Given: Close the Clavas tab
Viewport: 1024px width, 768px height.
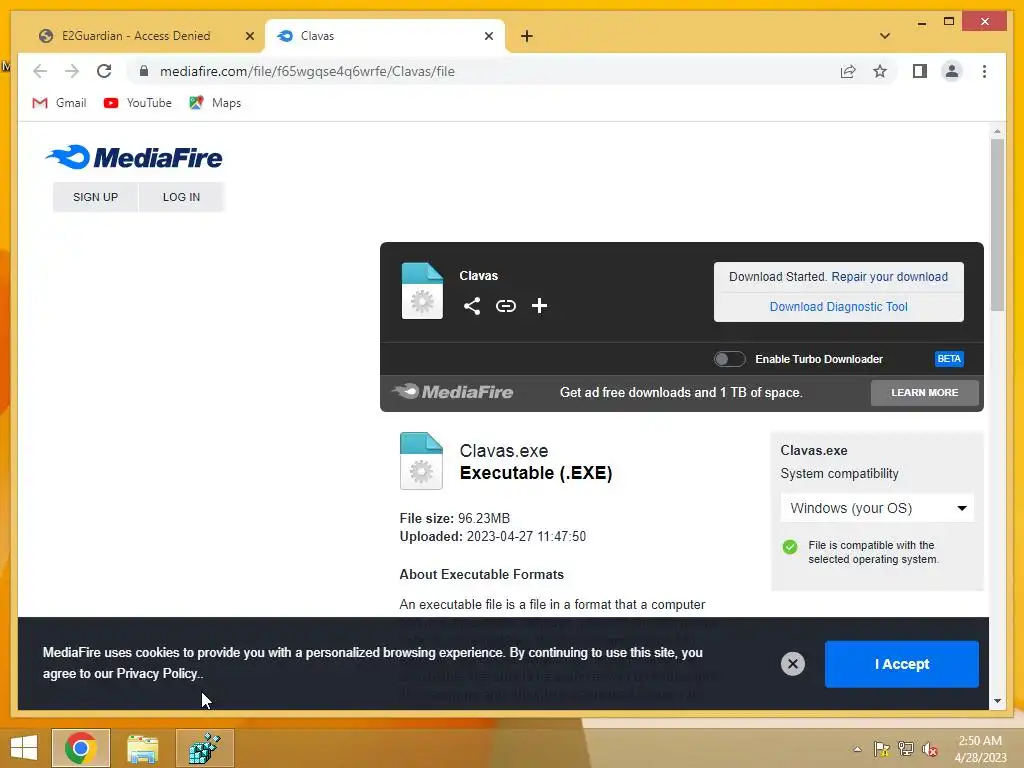Looking at the screenshot, I should click(x=488, y=36).
